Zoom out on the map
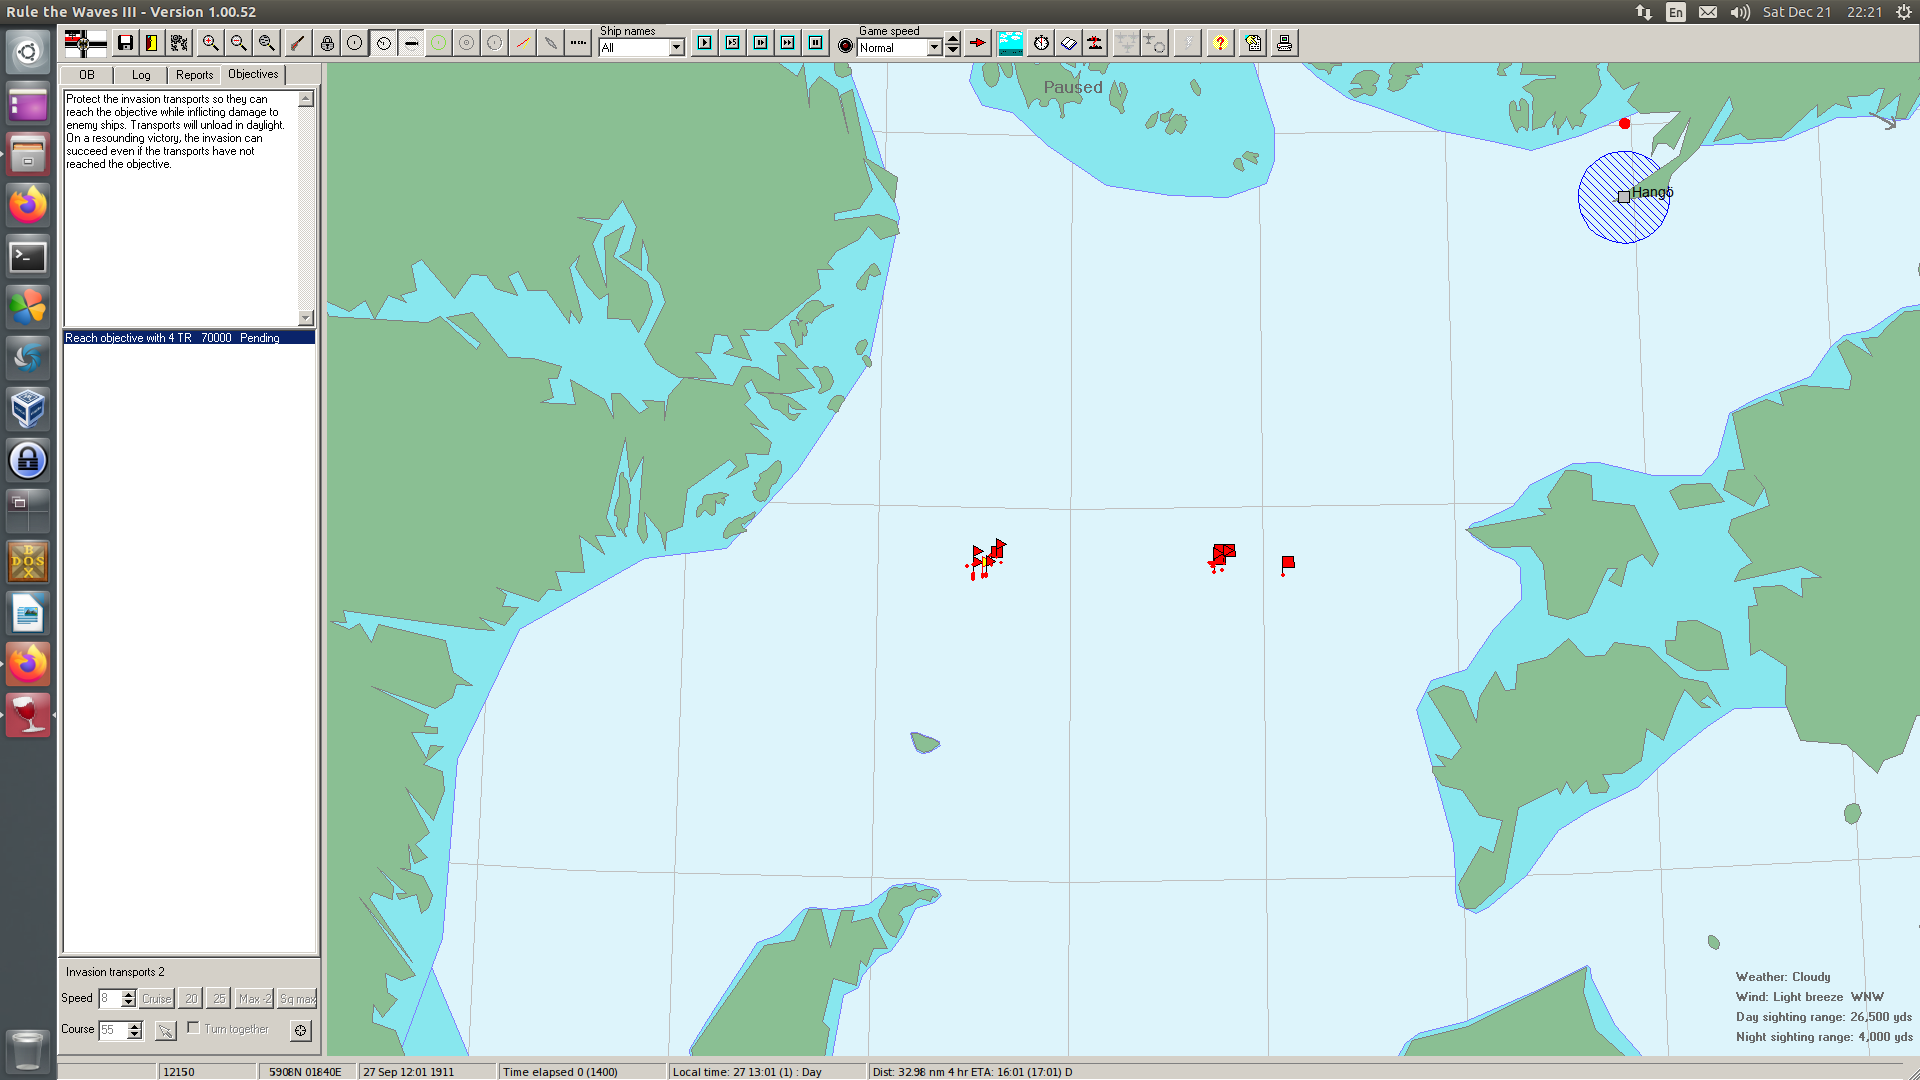Screen dimensions: 1920x1080 click(238, 43)
